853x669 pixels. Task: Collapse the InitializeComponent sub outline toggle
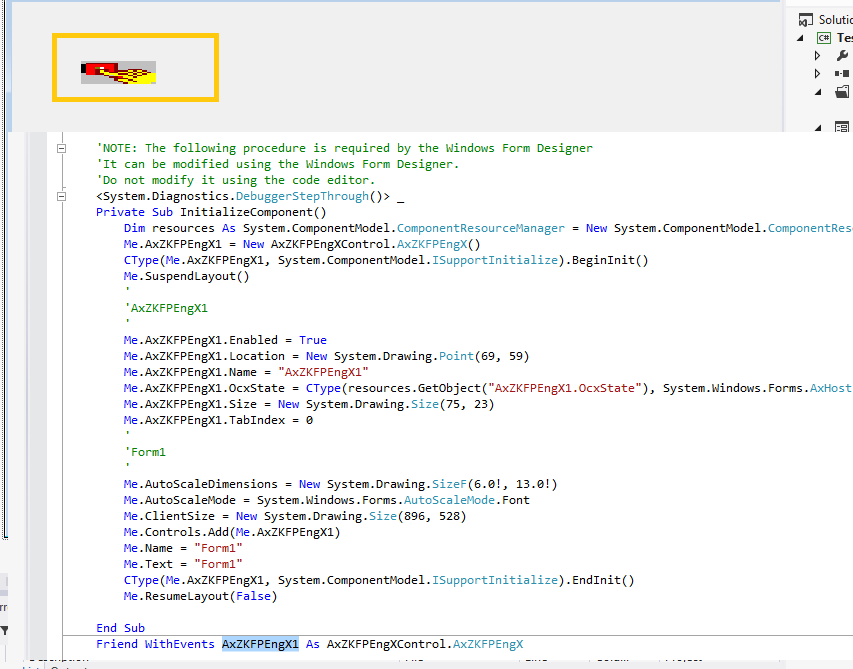(61, 196)
